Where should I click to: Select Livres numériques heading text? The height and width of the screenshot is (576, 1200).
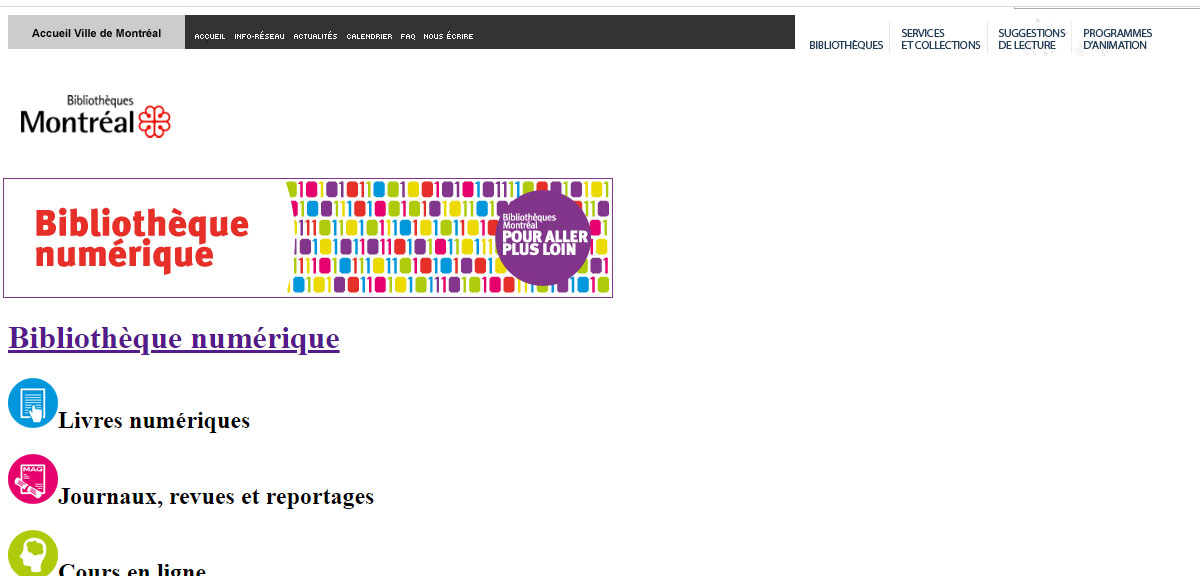(x=154, y=420)
